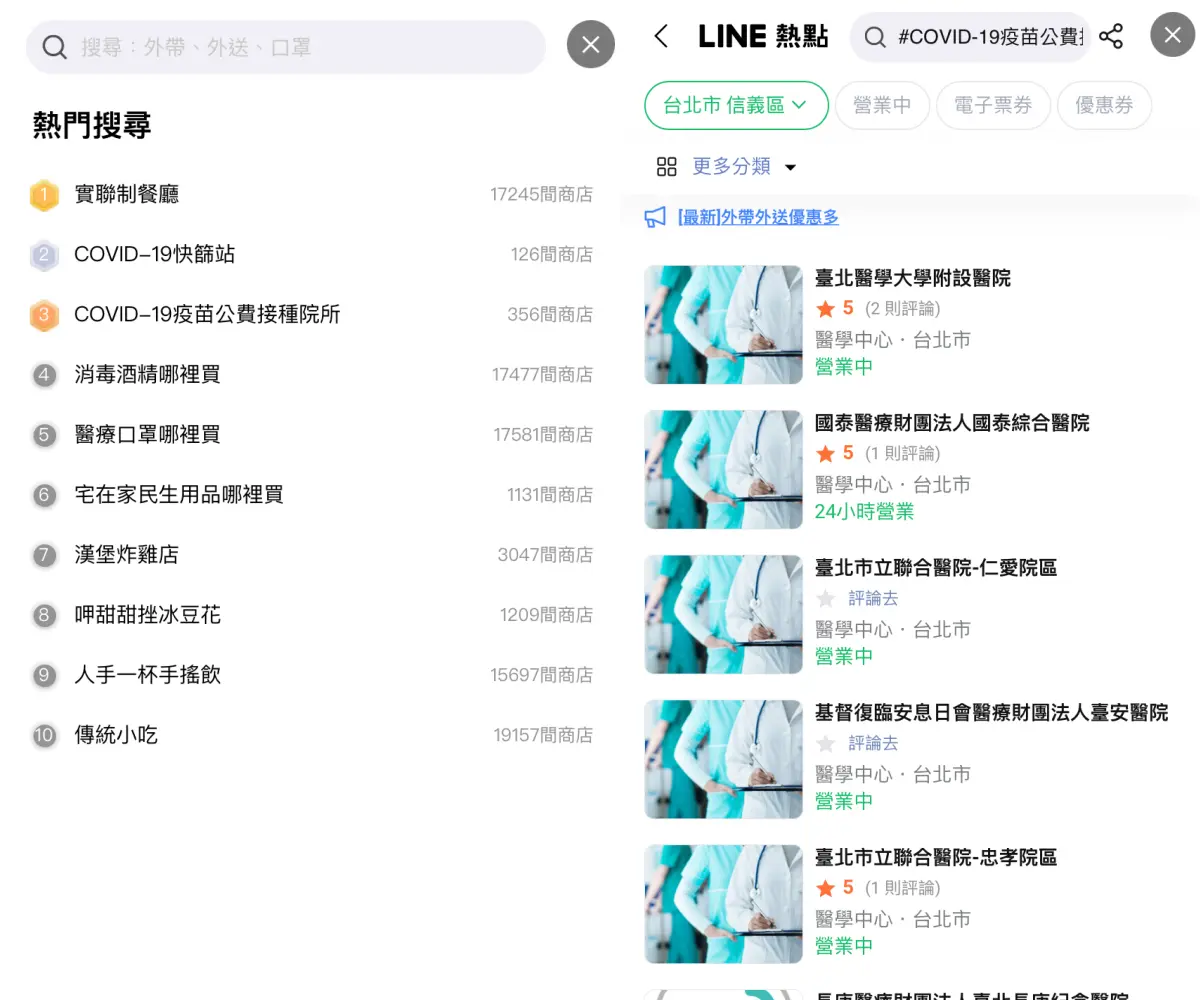Click the rating star for 臺北醫學大學附設醫院

(x=825, y=308)
